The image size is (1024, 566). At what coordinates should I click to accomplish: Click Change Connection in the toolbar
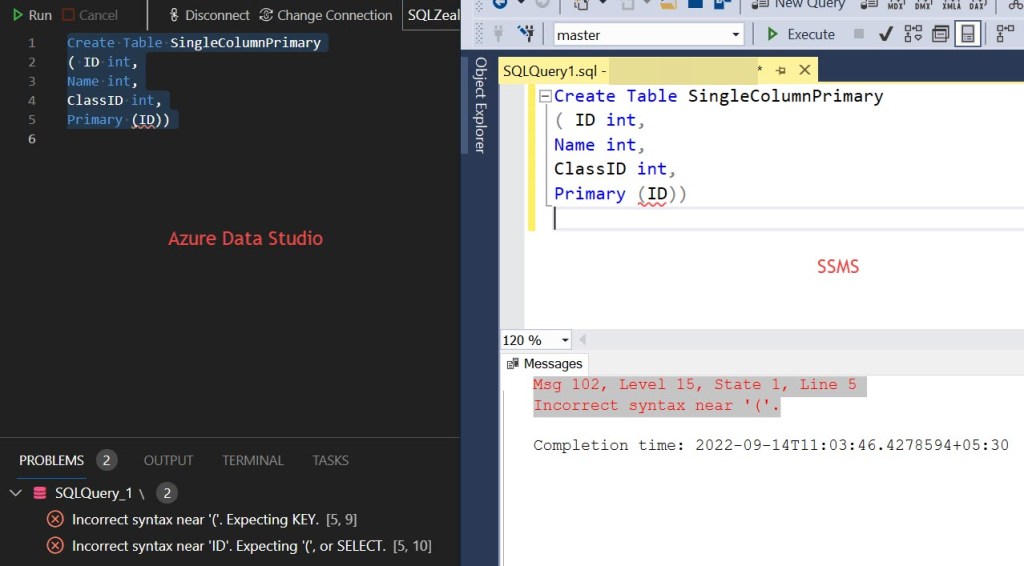pos(325,15)
